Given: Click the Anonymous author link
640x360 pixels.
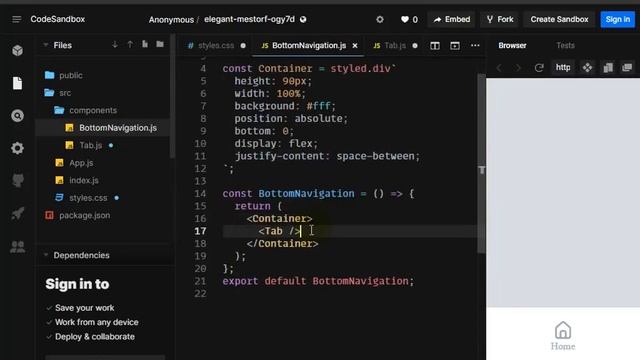Looking at the screenshot, I should tap(171, 20).
